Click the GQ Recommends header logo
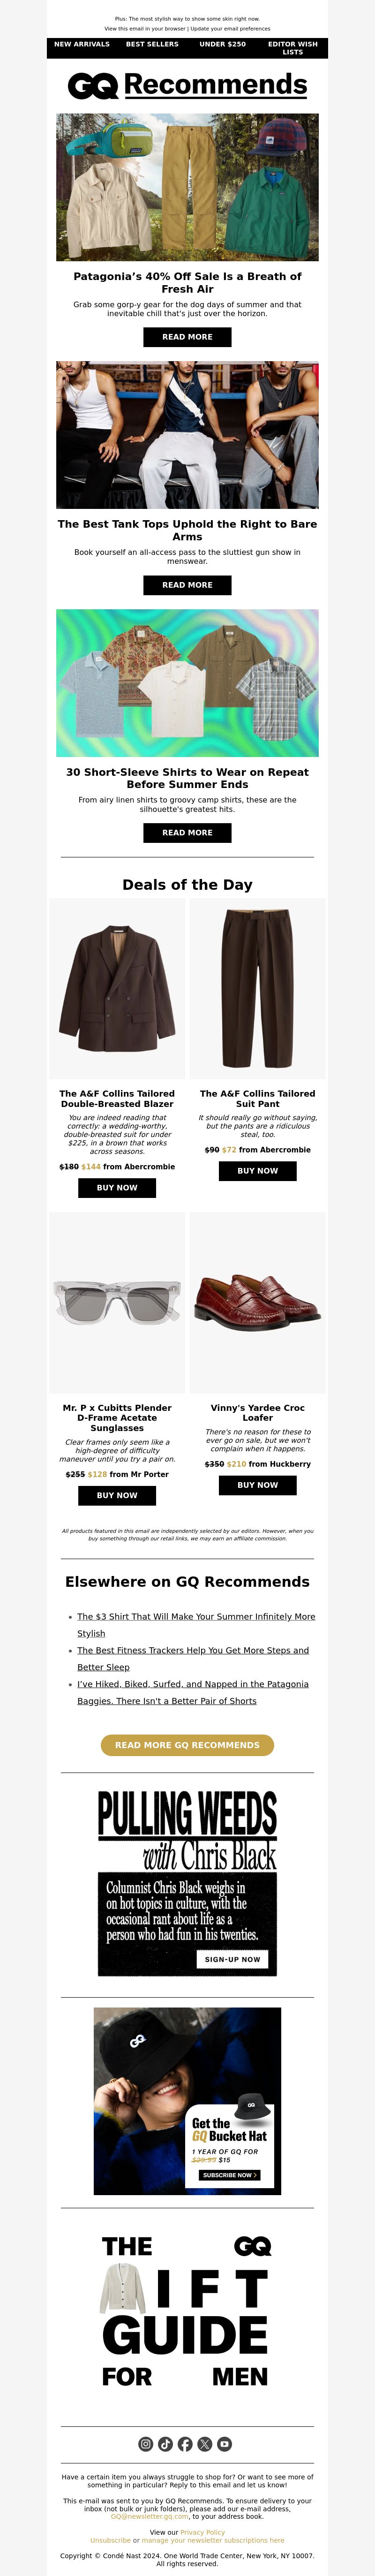This screenshot has height=2576, width=375. click(187, 85)
